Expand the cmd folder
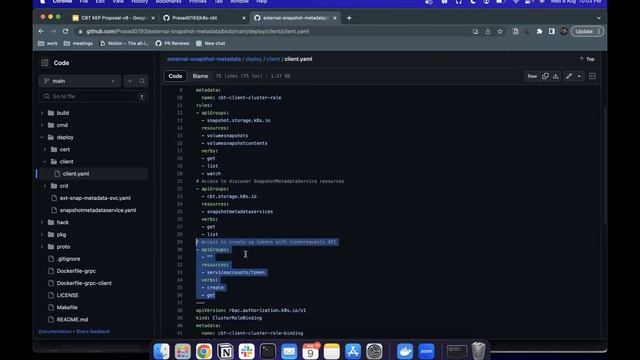The width and height of the screenshot is (640, 360). click(42, 125)
